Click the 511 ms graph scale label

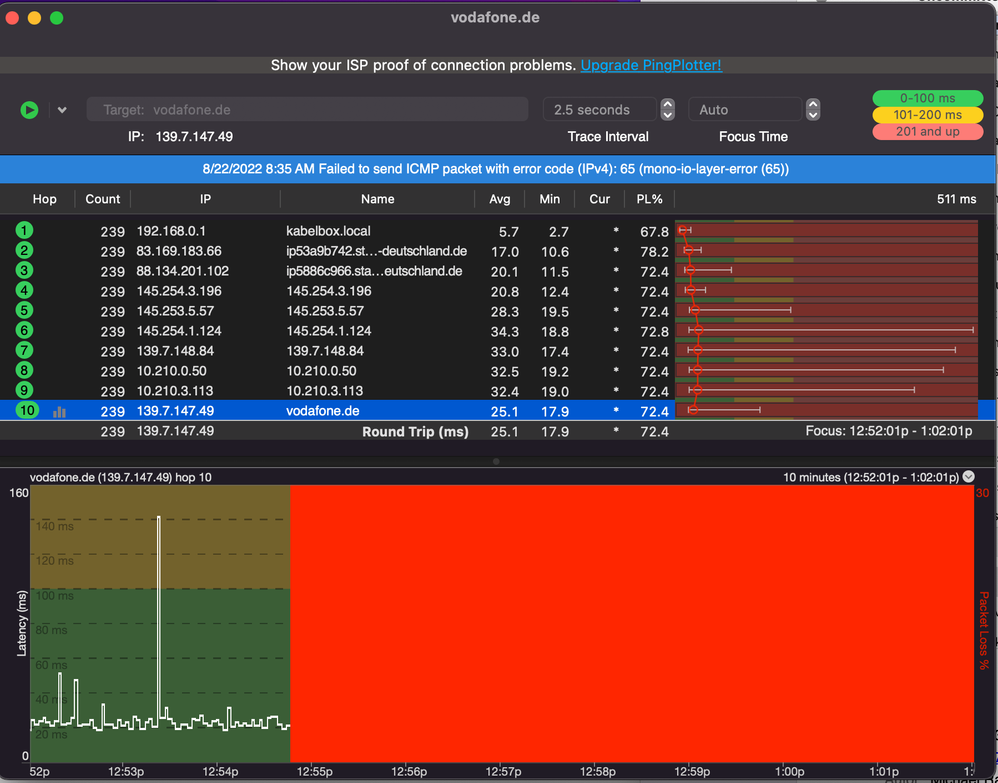pyautogui.click(x=956, y=199)
